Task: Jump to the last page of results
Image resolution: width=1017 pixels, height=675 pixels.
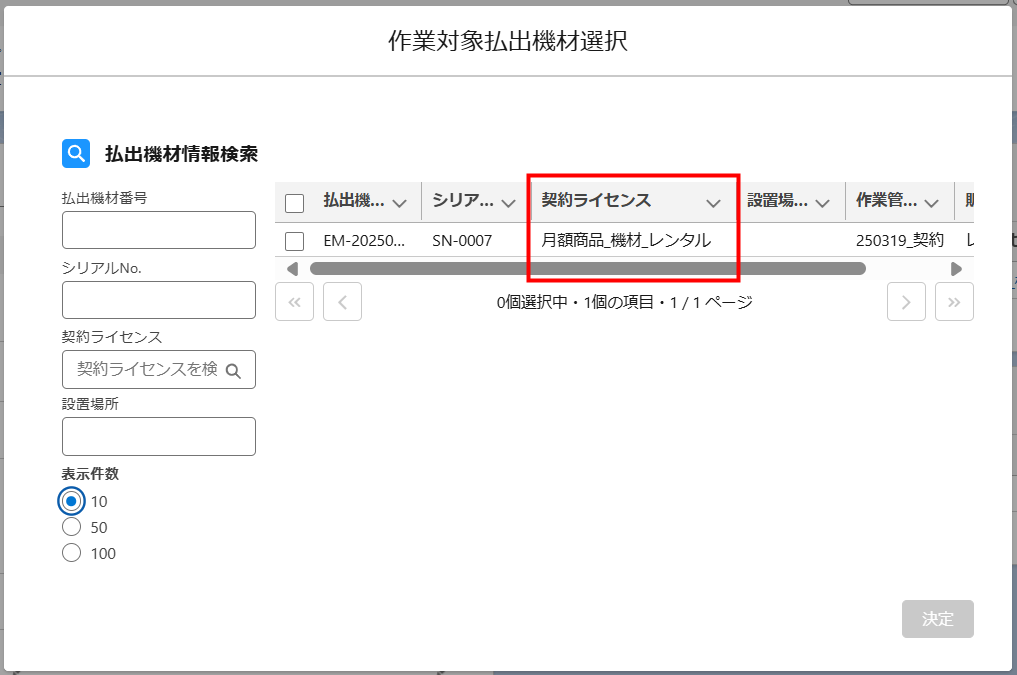Action: (x=954, y=302)
